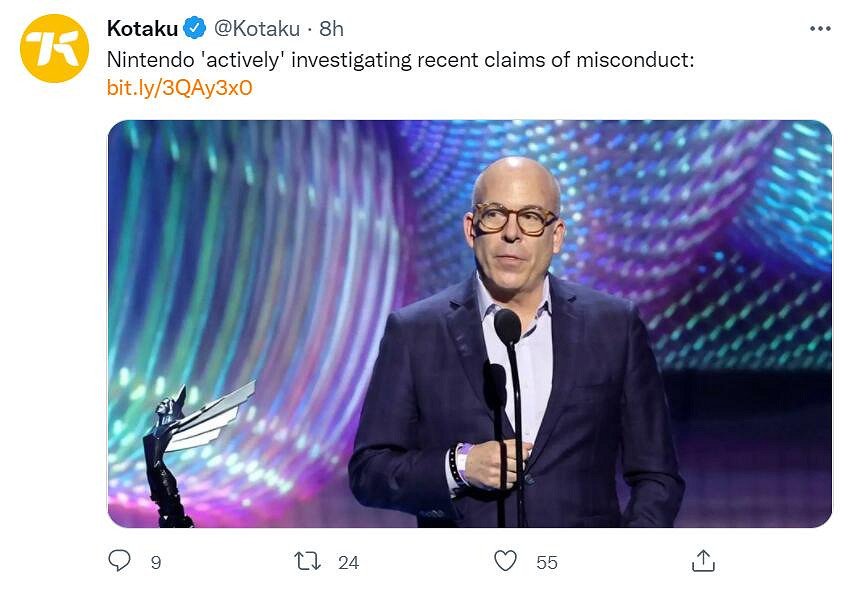Click the @Kotaku handle

pyautogui.click(x=257, y=30)
